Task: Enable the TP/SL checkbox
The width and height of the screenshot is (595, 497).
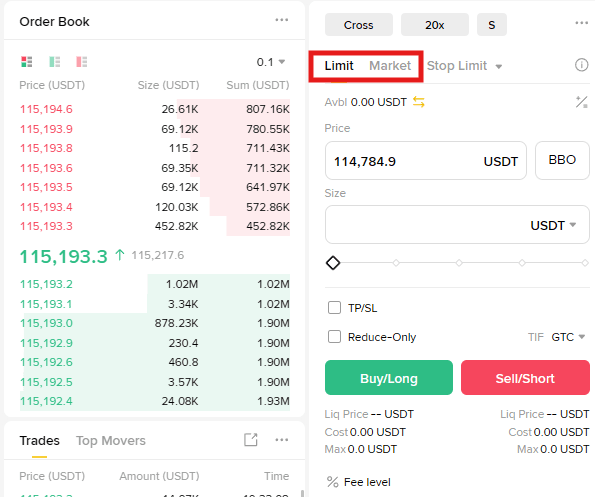Action: coord(334,307)
